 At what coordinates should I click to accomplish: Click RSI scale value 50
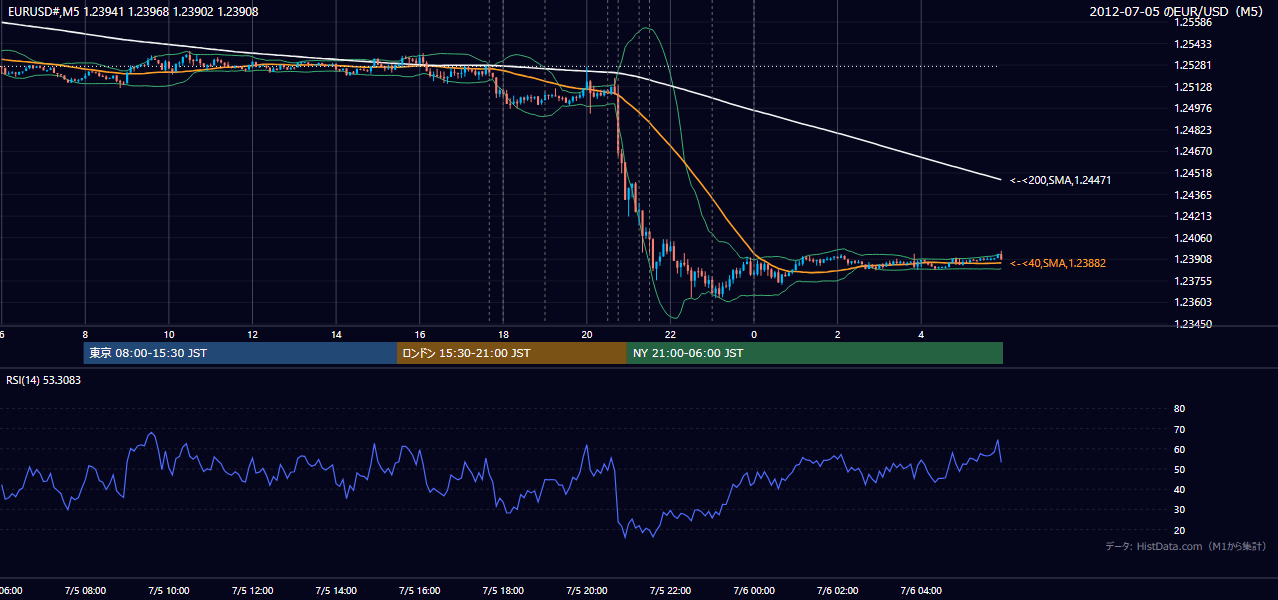pyautogui.click(x=1179, y=469)
